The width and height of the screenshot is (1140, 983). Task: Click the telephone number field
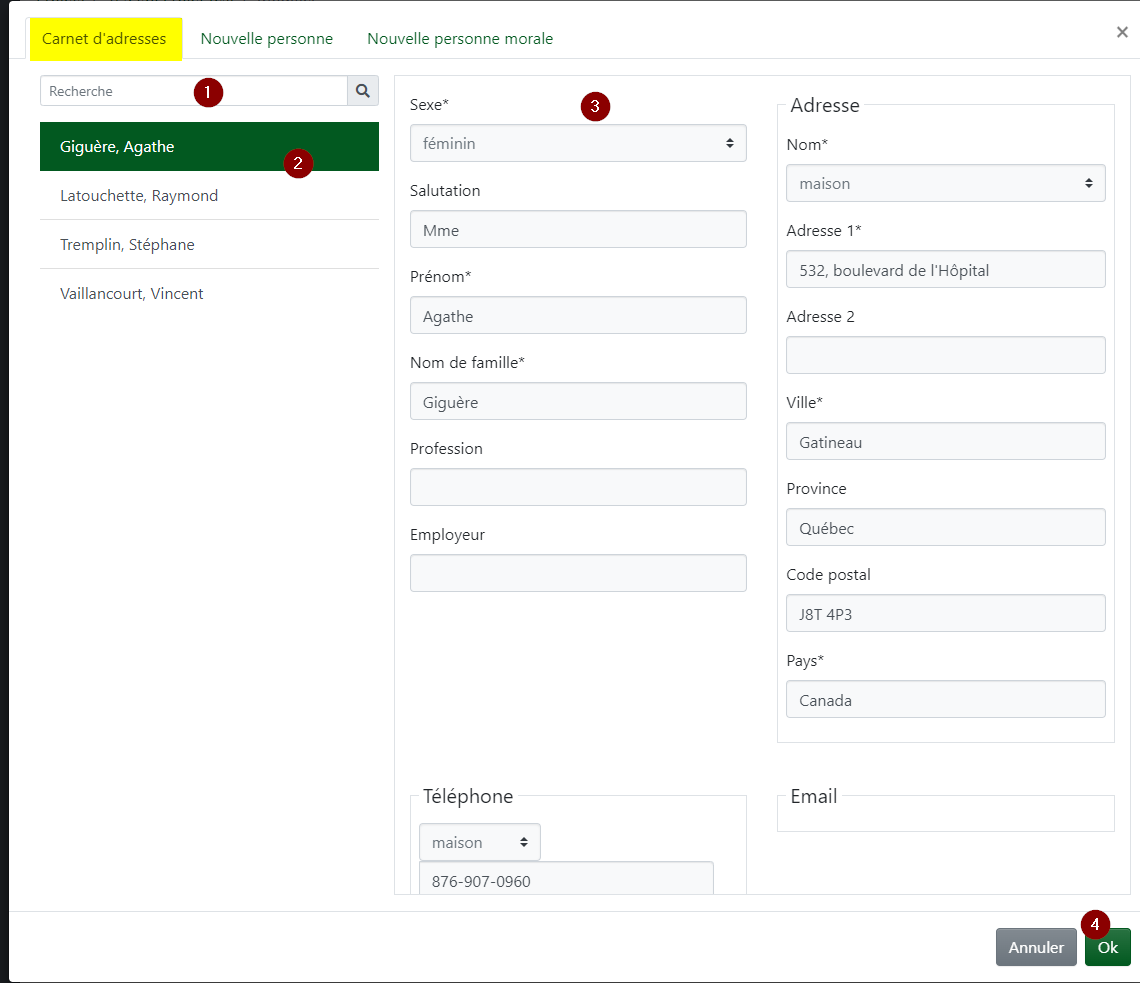(x=566, y=880)
